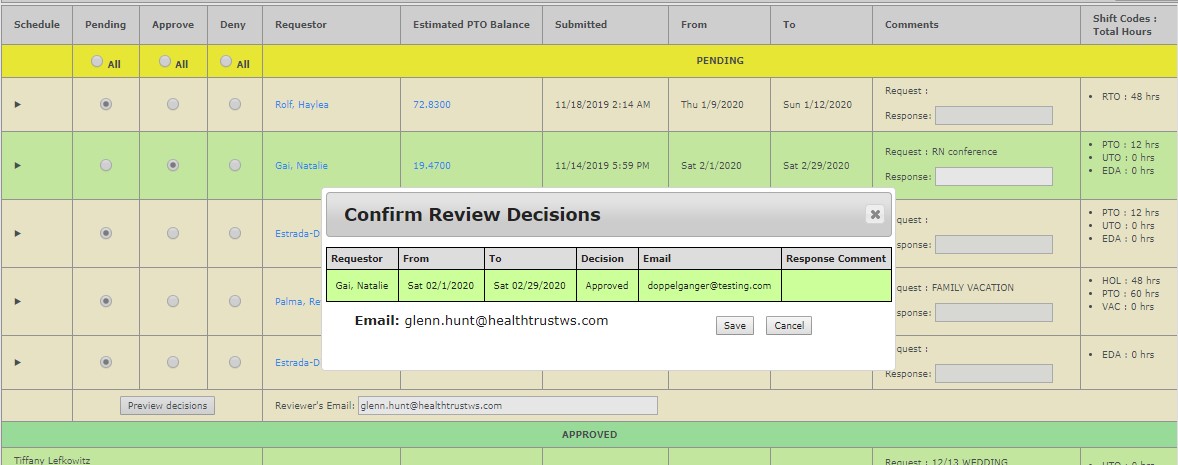This screenshot has height=465, width=1178.
Task: Click Response field for Rolf, Haylea request
Action: tap(993, 115)
